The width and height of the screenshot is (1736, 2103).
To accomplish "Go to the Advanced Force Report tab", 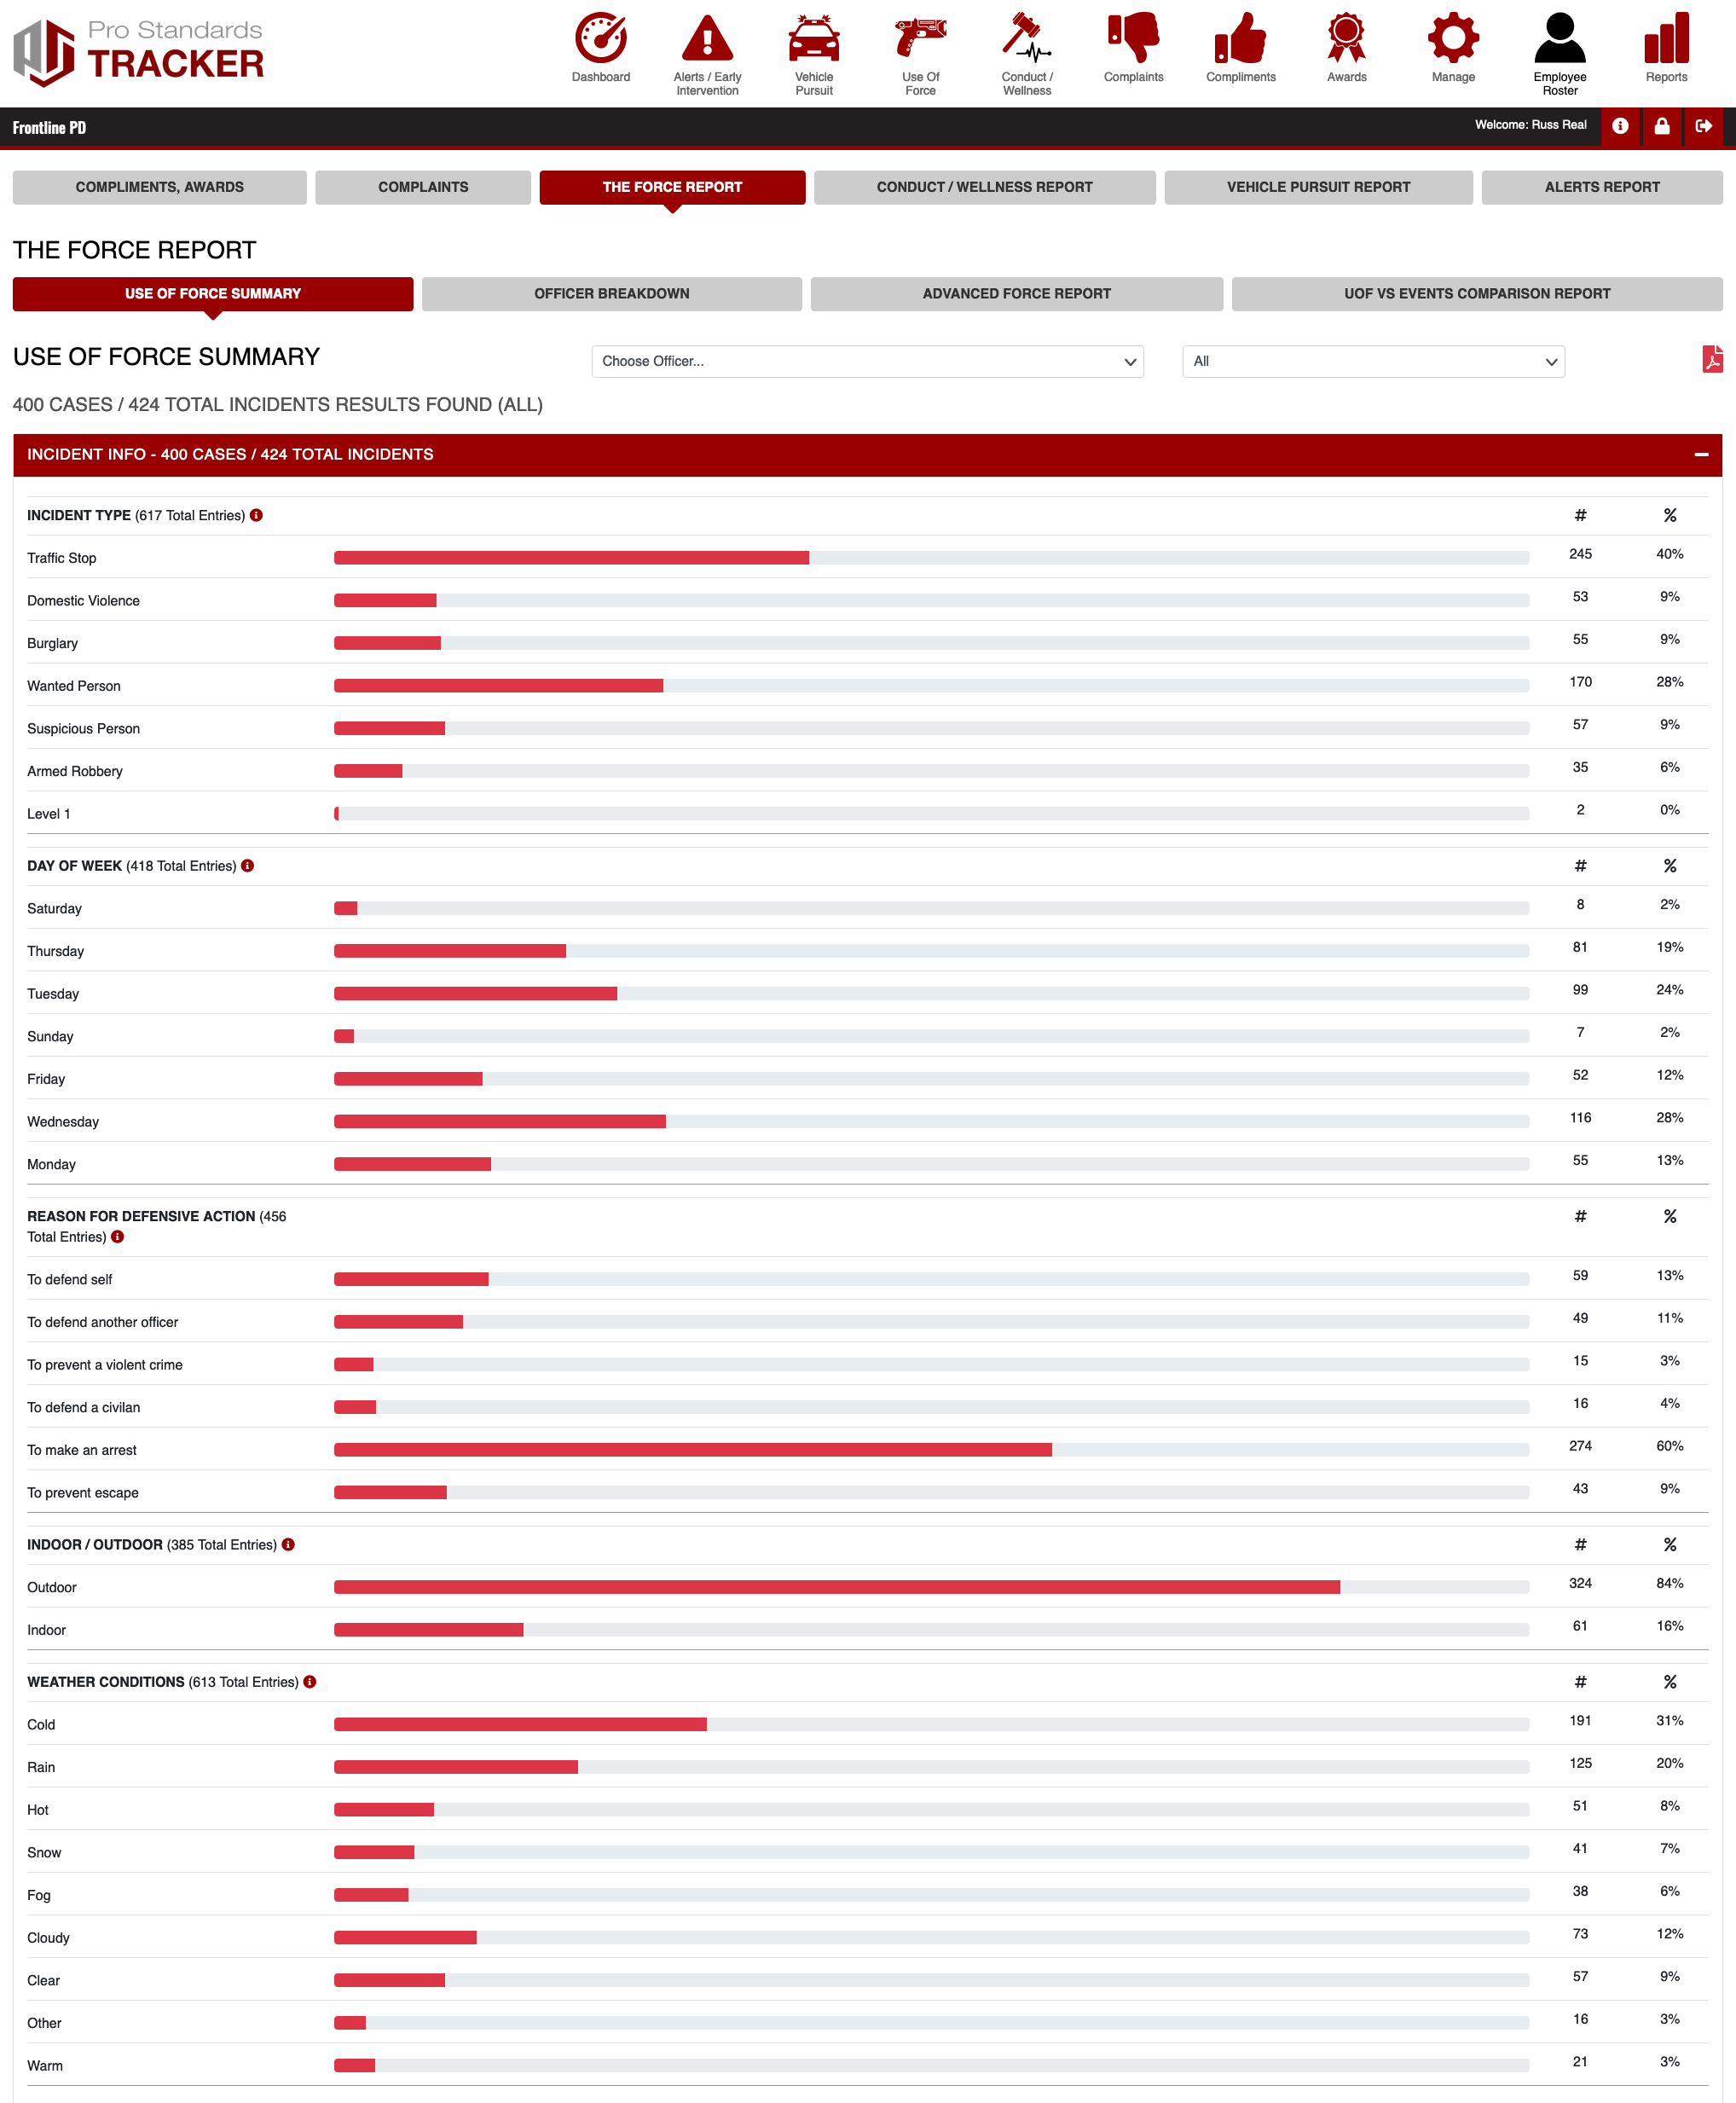I will pyautogui.click(x=1015, y=294).
